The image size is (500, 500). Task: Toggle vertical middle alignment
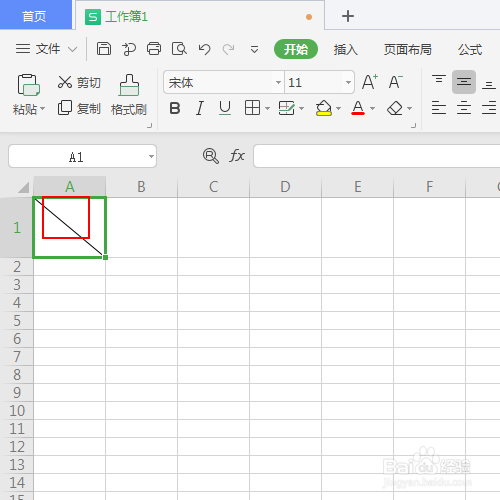tap(464, 82)
